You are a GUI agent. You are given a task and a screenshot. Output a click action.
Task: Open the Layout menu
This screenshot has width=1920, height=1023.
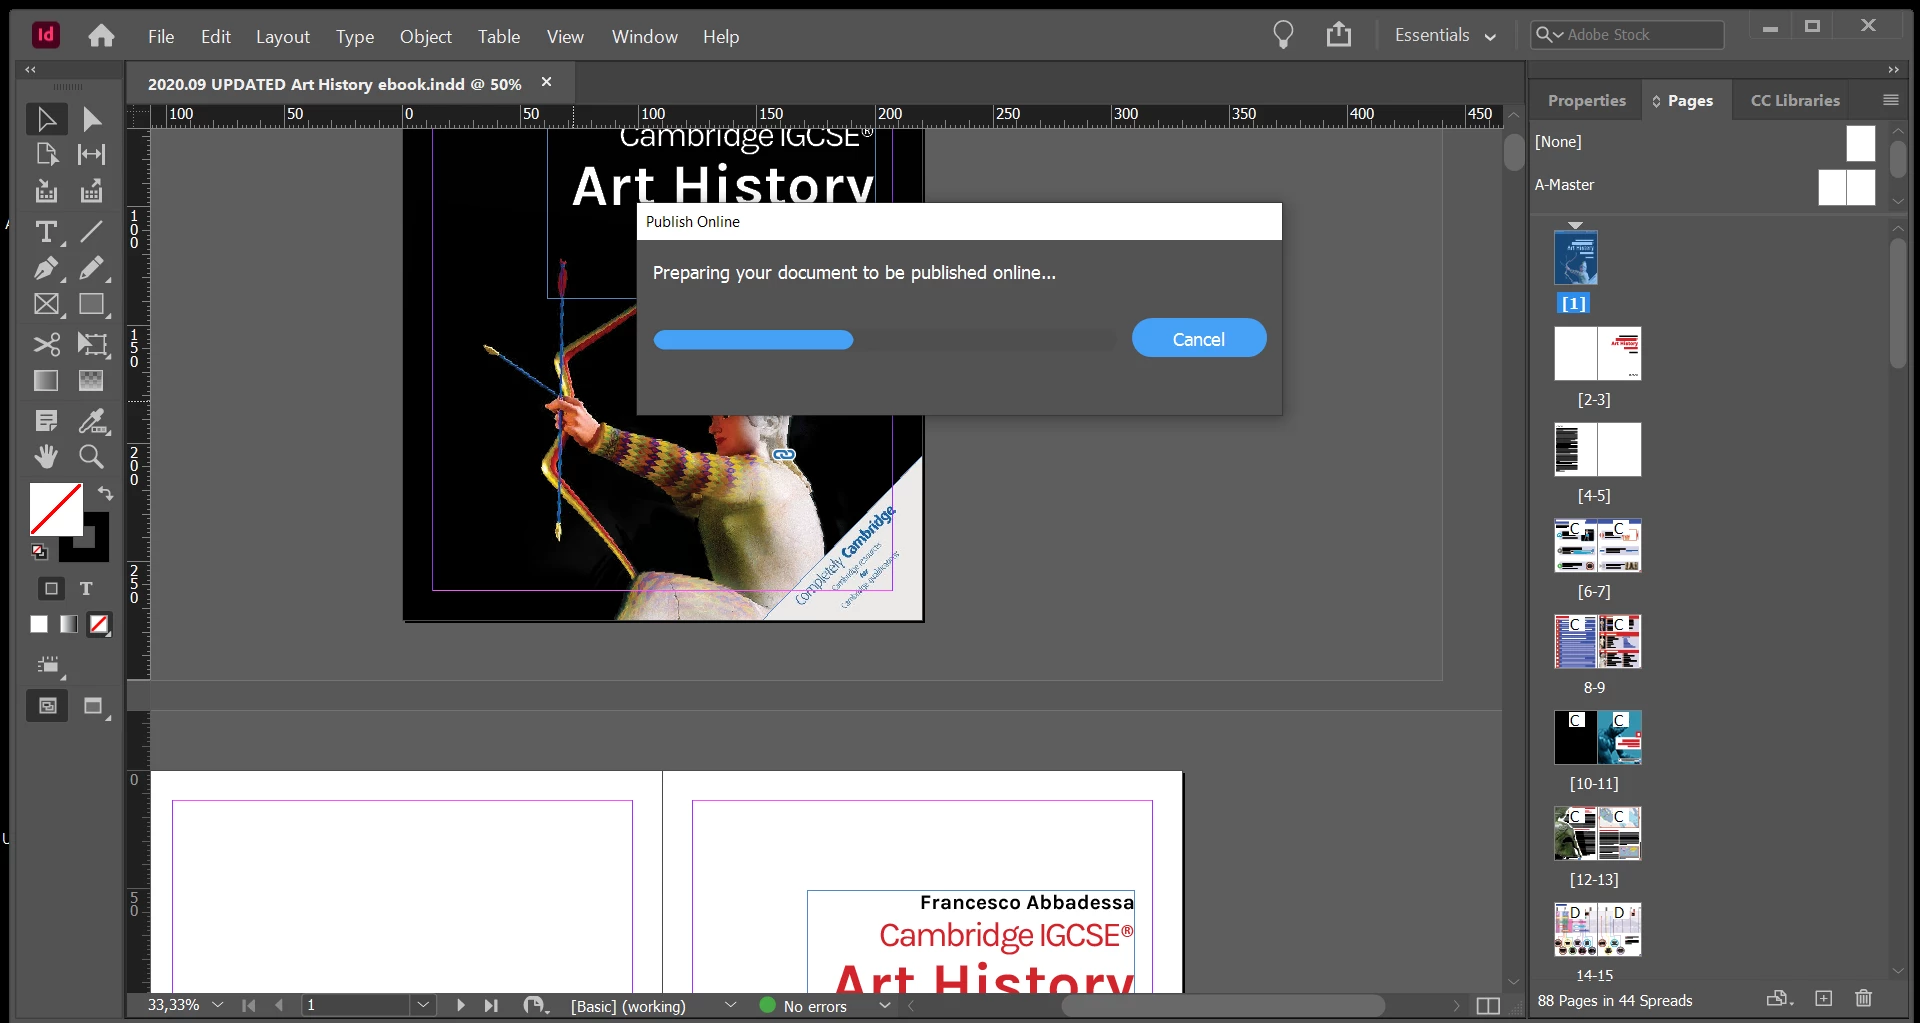[x=283, y=36]
